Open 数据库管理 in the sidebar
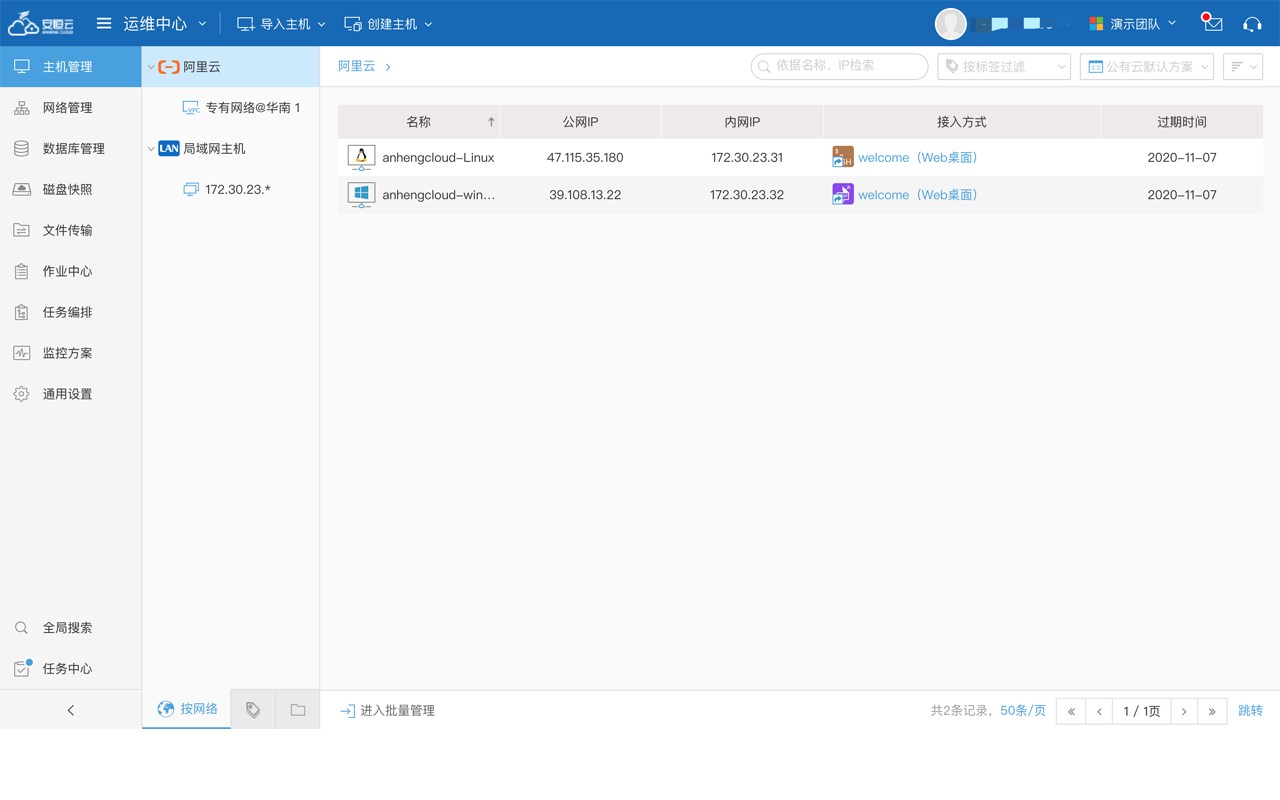 pyautogui.click(x=70, y=149)
